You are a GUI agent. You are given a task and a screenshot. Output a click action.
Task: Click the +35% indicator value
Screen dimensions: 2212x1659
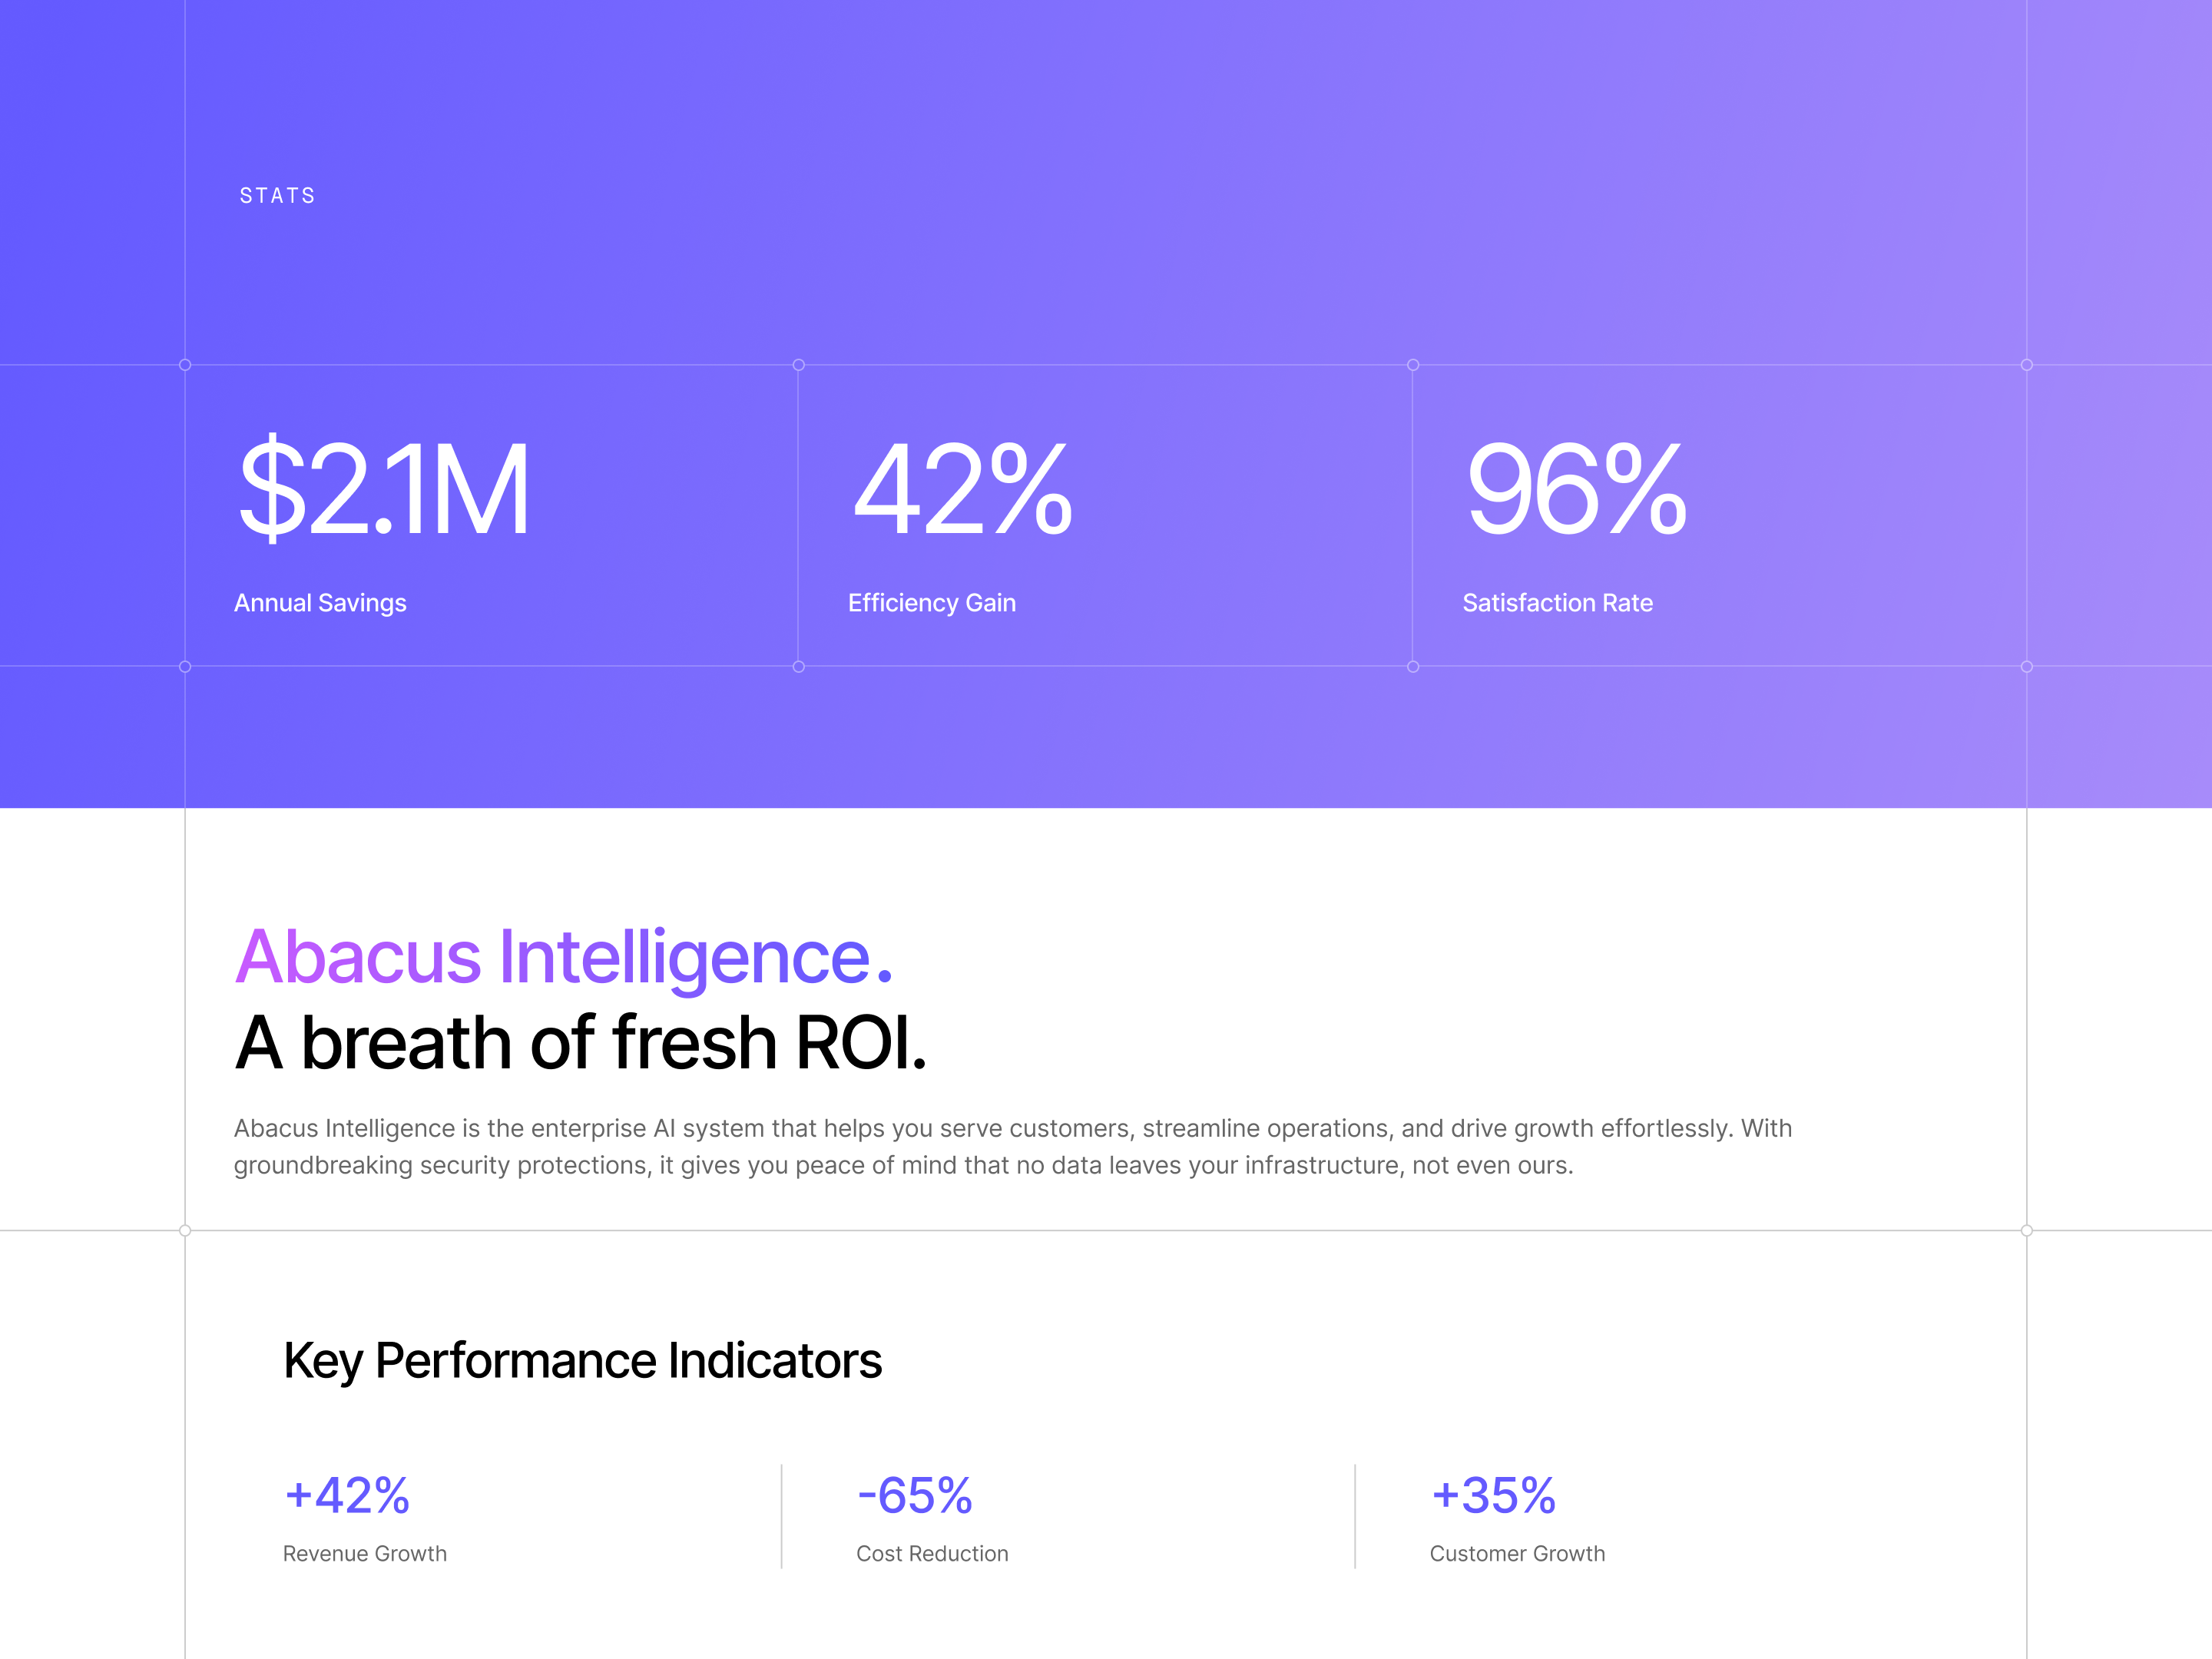click(1493, 1496)
